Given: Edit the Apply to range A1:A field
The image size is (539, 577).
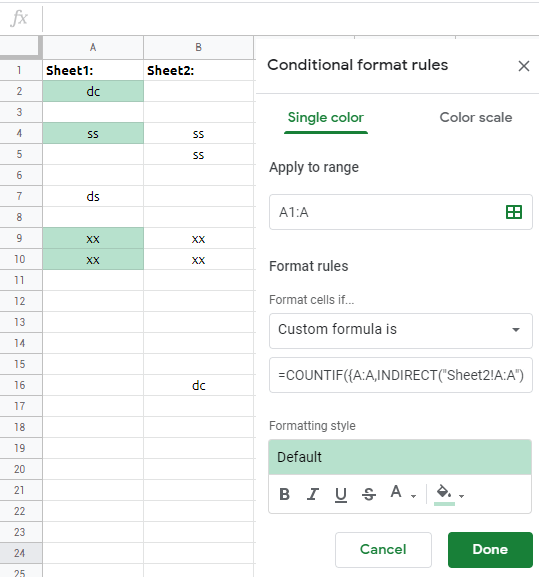Looking at the screenshot, I should [401, 212].
